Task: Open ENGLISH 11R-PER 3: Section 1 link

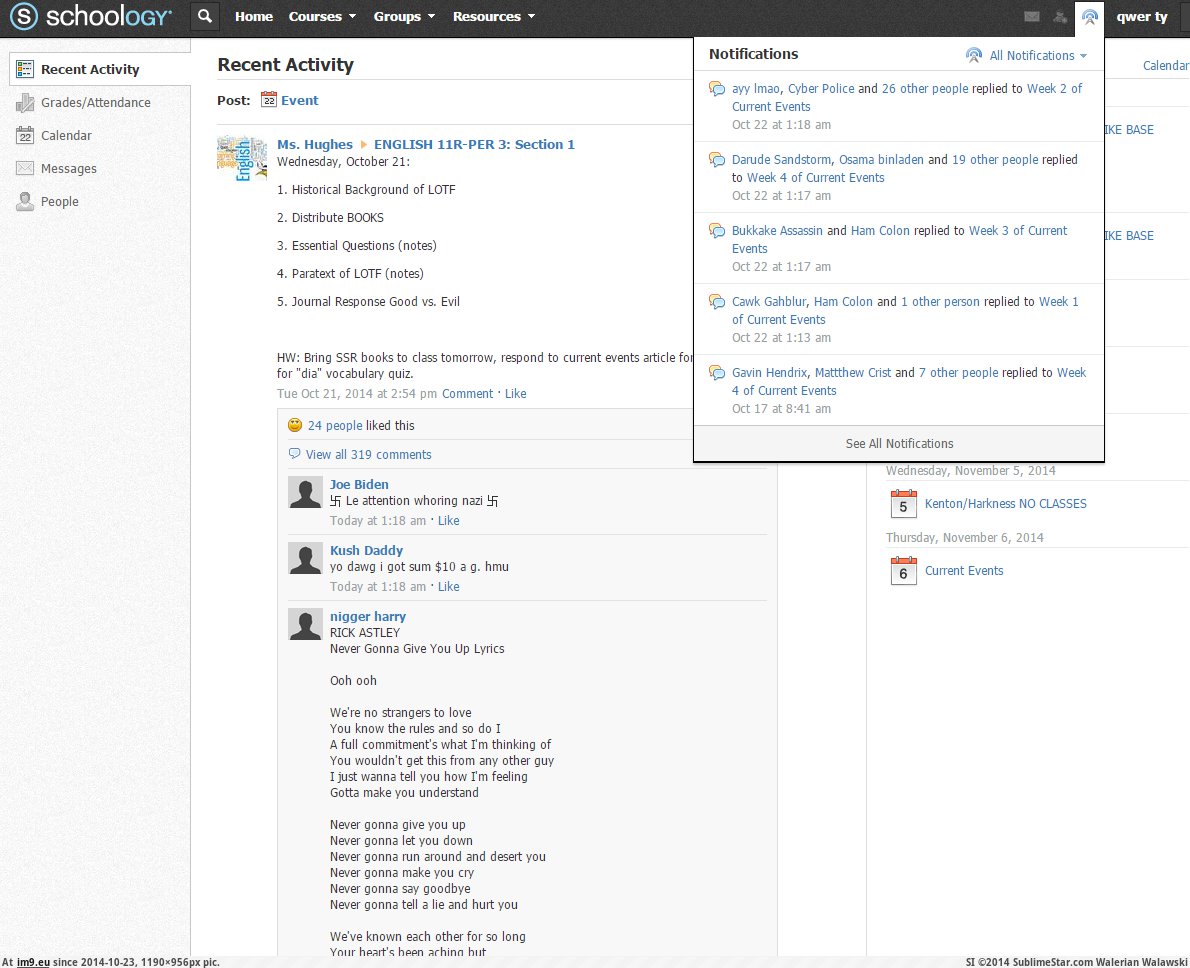Action: [474, 144]
